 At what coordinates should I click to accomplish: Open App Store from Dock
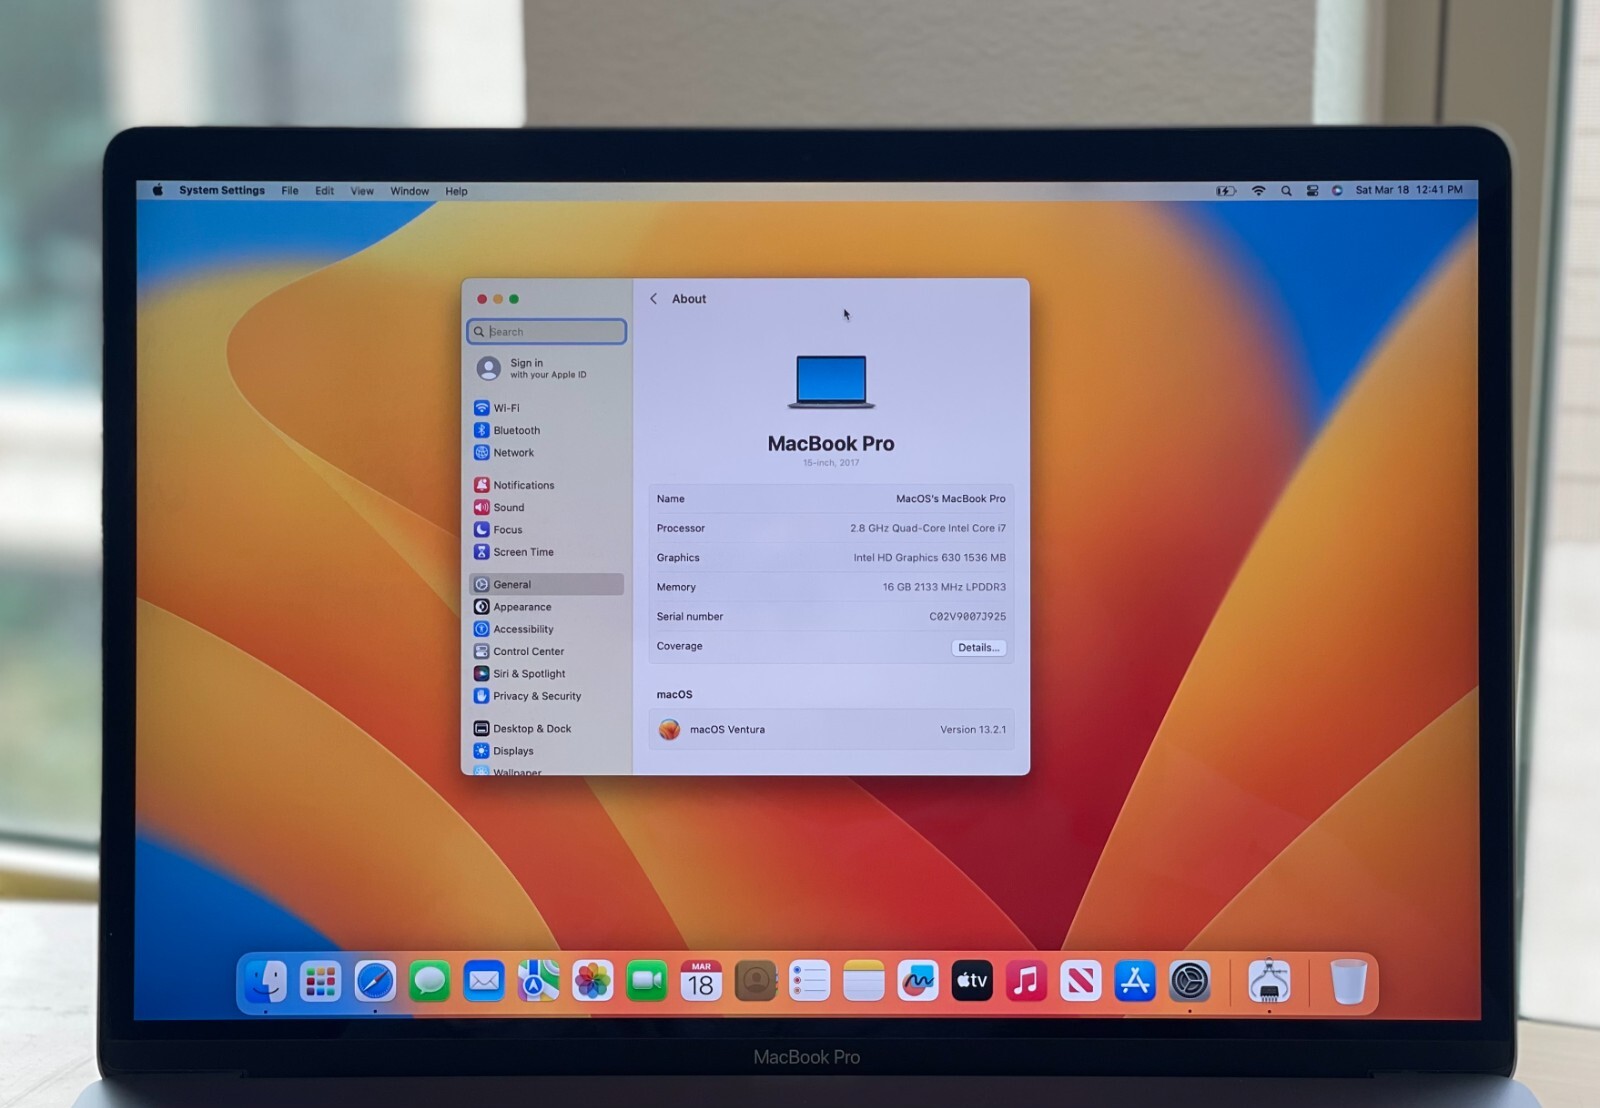click(x=1135, y=981)
